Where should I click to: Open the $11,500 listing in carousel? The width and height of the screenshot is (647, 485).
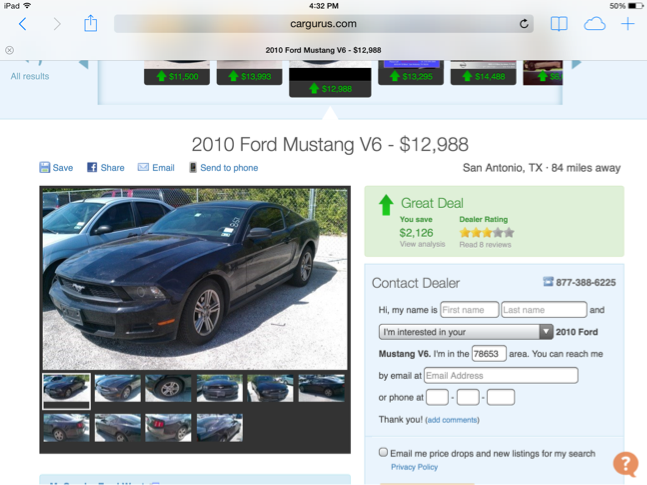pos(176,76)
